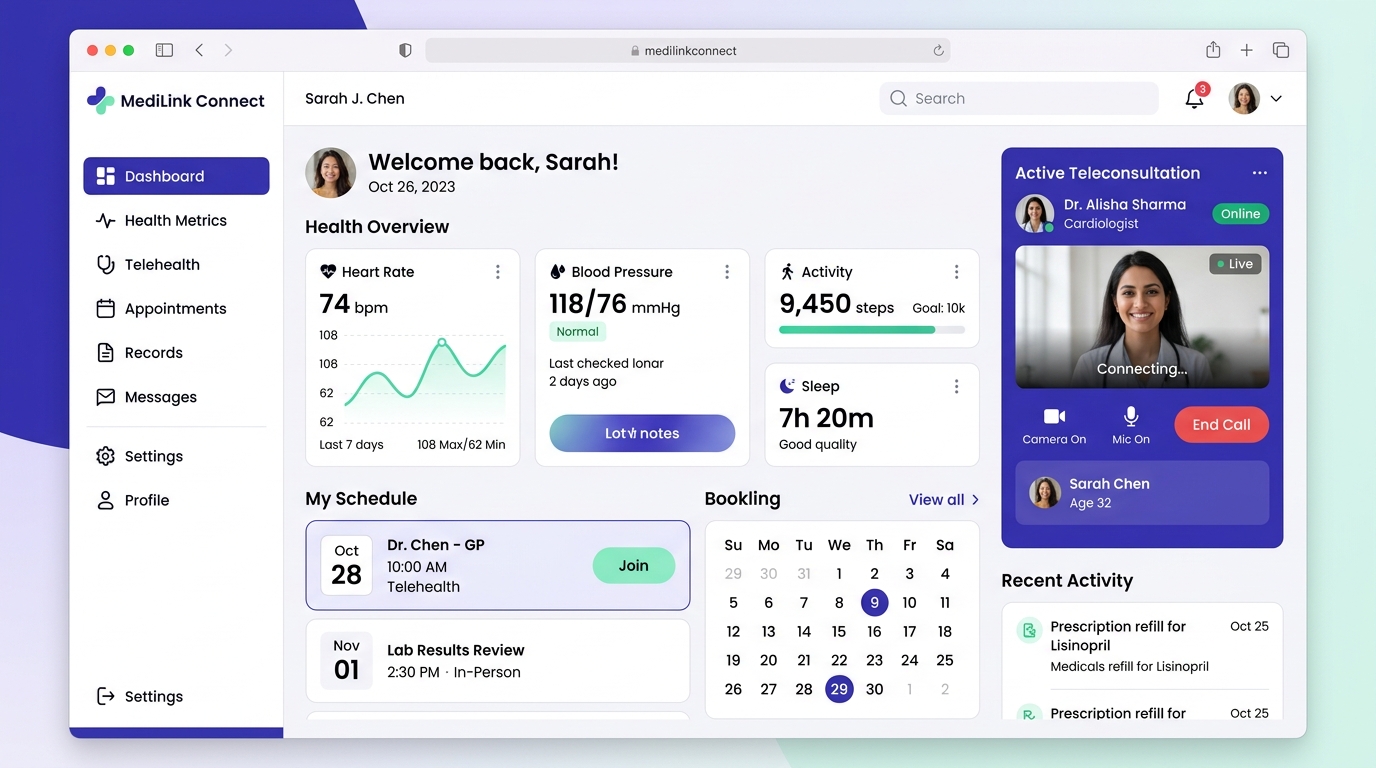Click View all bookings link
The height and width of the screenshot is (768, 1376).
(x=937, y=500)
